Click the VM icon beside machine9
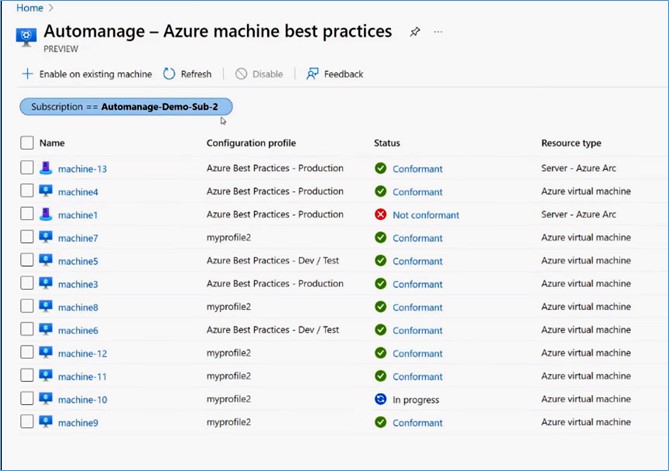Viewport: 669px width, 471px height. [x=46, y=421]
